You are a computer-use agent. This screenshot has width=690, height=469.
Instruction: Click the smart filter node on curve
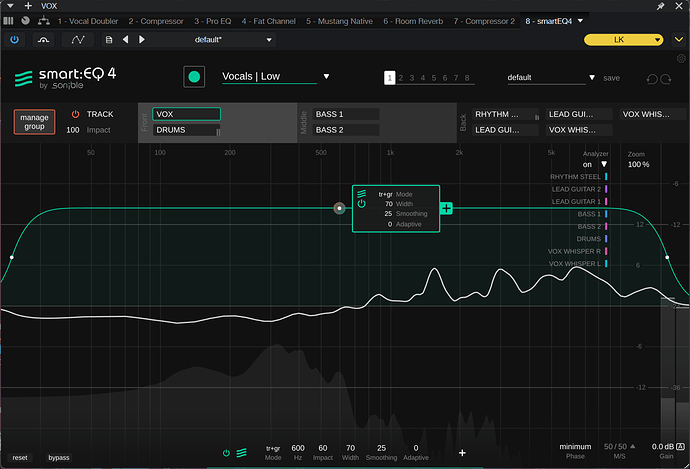(x=339, y=208)
